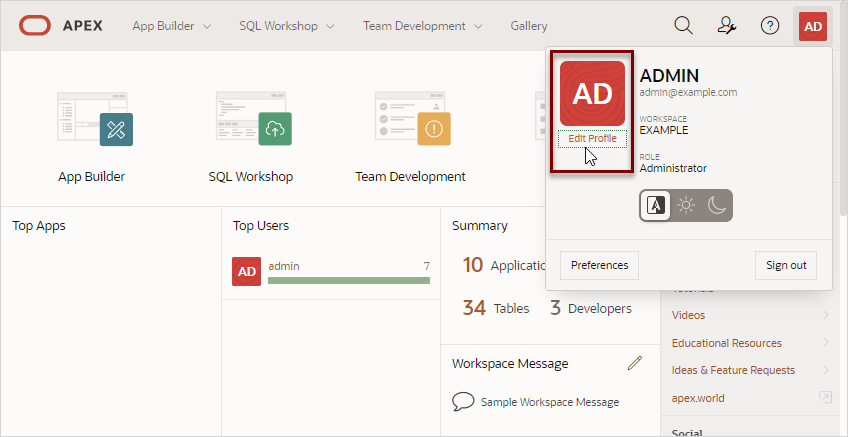The image size is (848, 437).
Task: Expand Ideas & Feature Requests chevron
Action: [826, 369]
